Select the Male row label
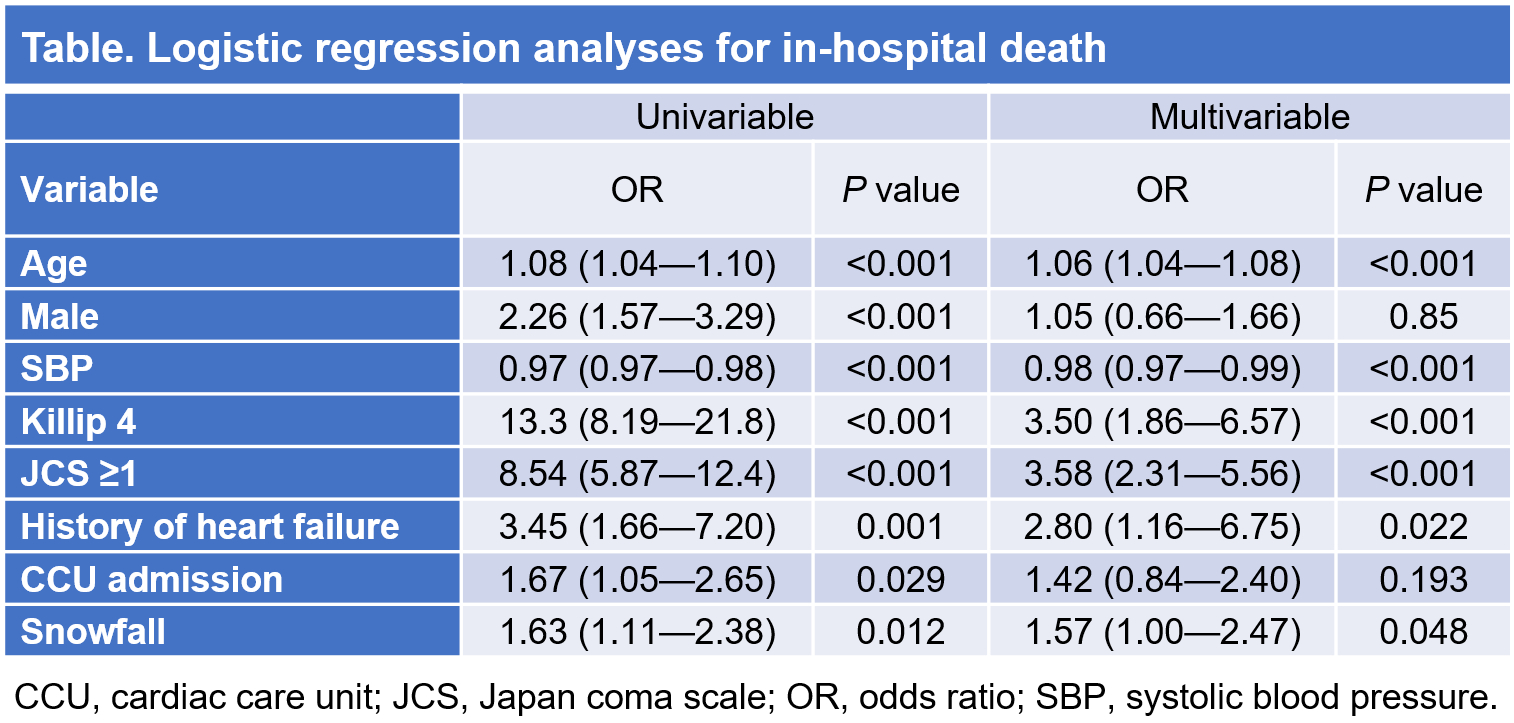This screenshot has width=1514, height=723. (60, 317)
